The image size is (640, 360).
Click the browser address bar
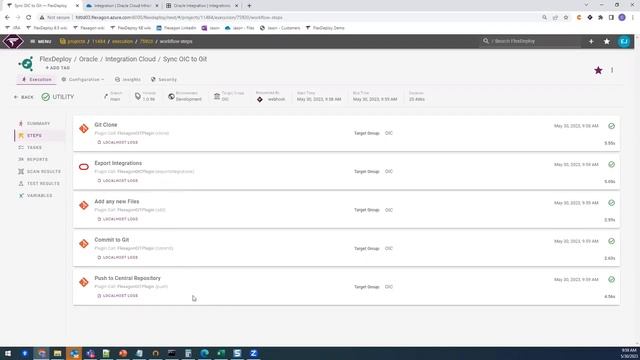pyautogui.click(x=286, y=18)
